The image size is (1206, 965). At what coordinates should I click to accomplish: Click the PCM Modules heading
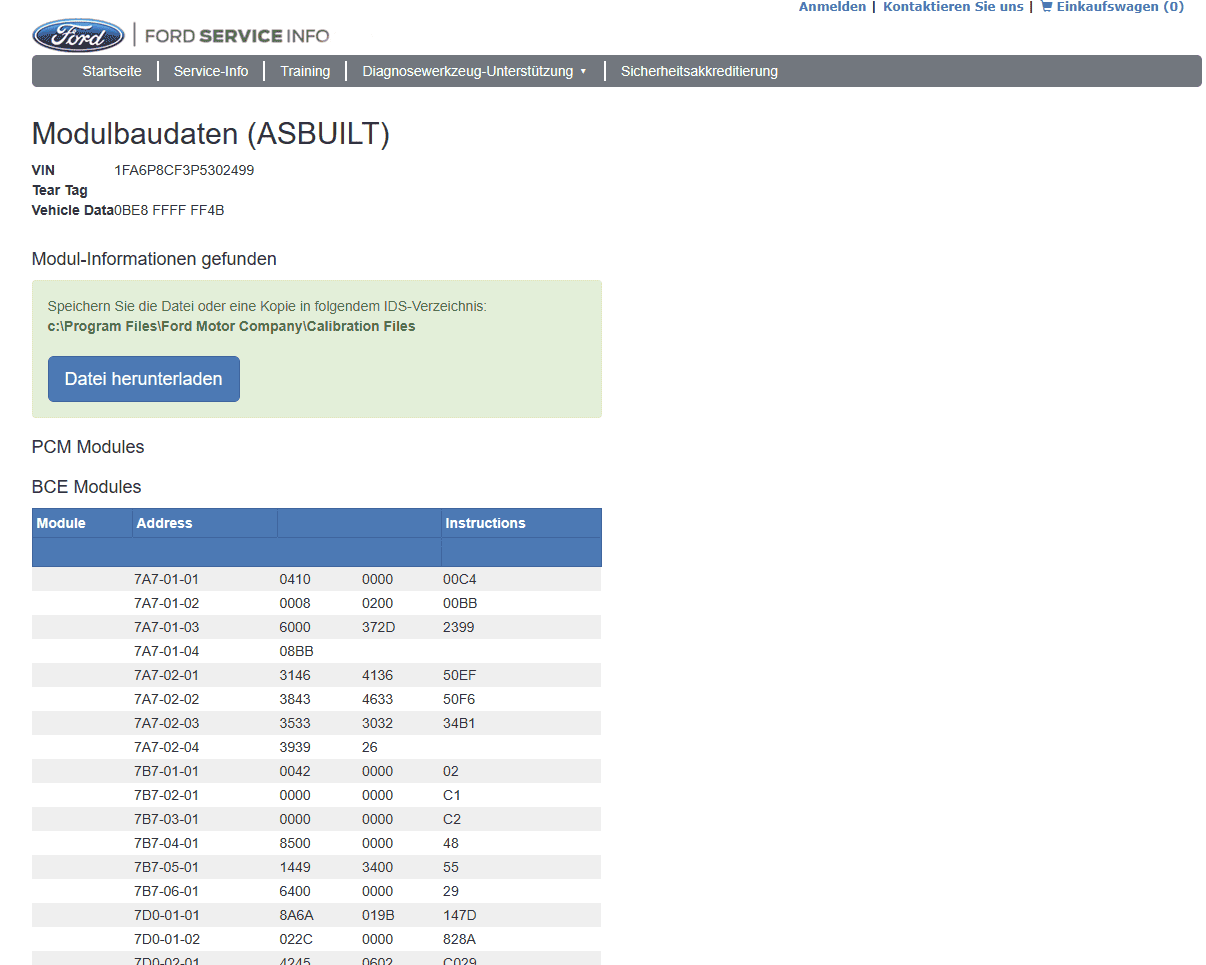point(88,447)
